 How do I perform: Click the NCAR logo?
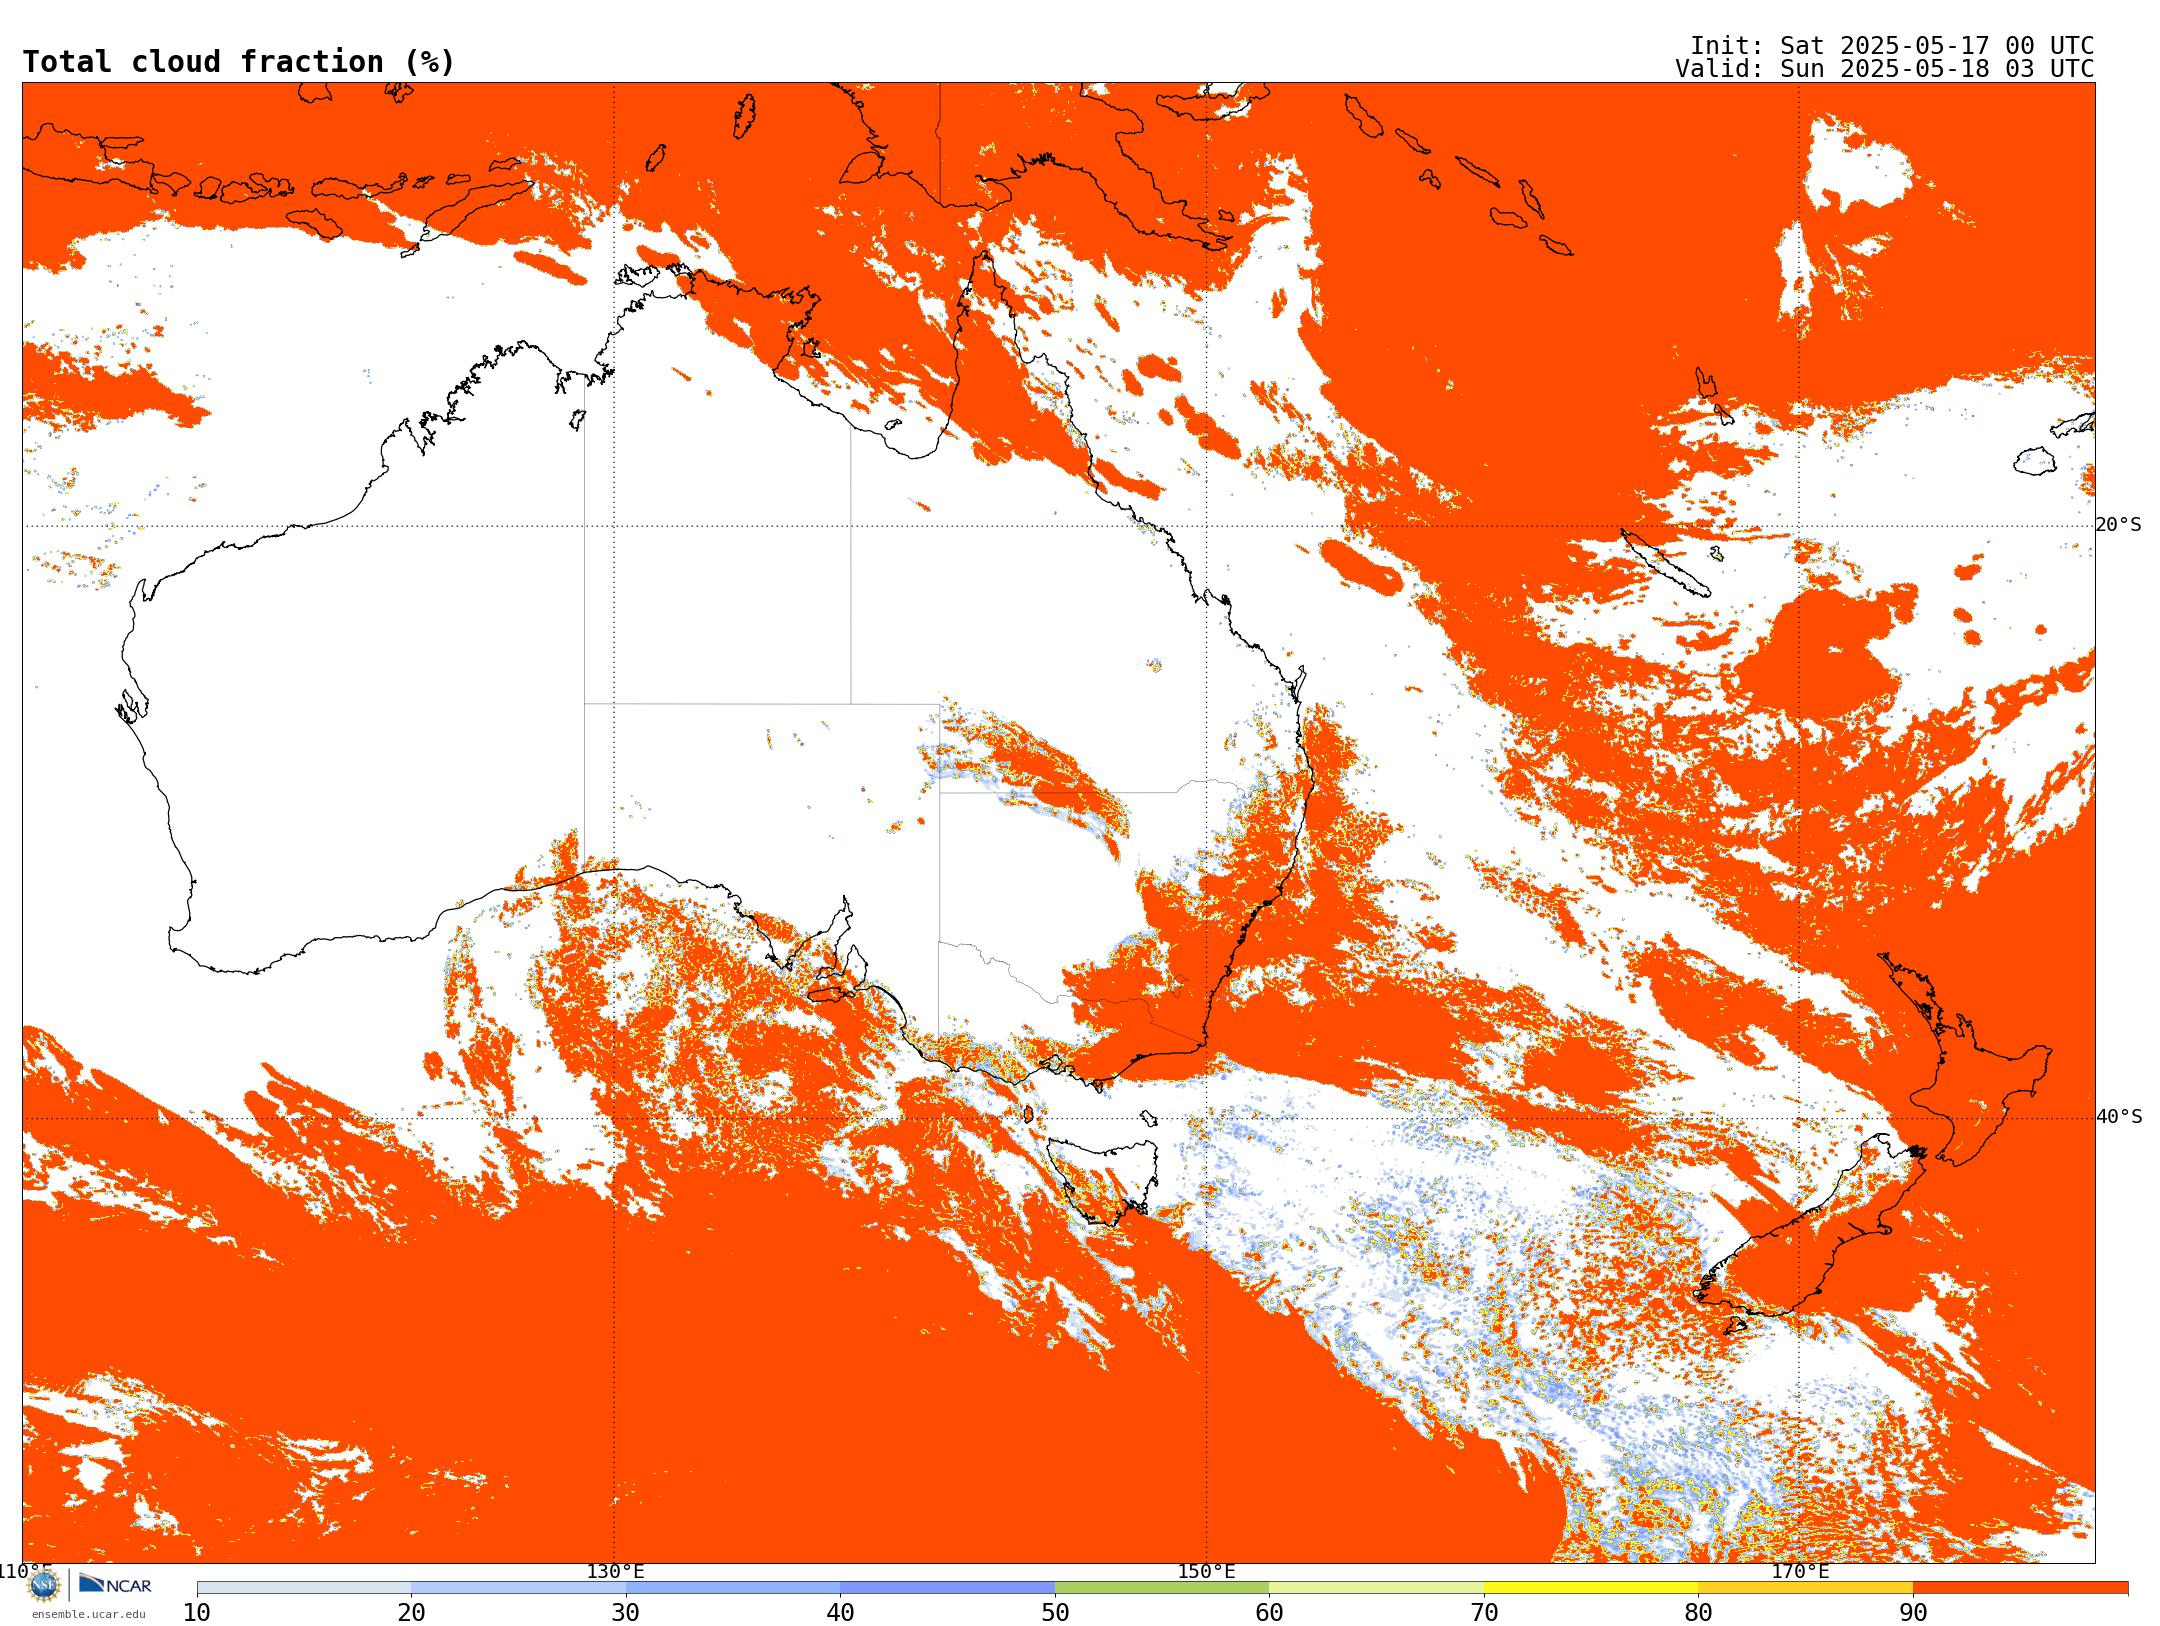pyautogui.click(x=115, y=1584)
